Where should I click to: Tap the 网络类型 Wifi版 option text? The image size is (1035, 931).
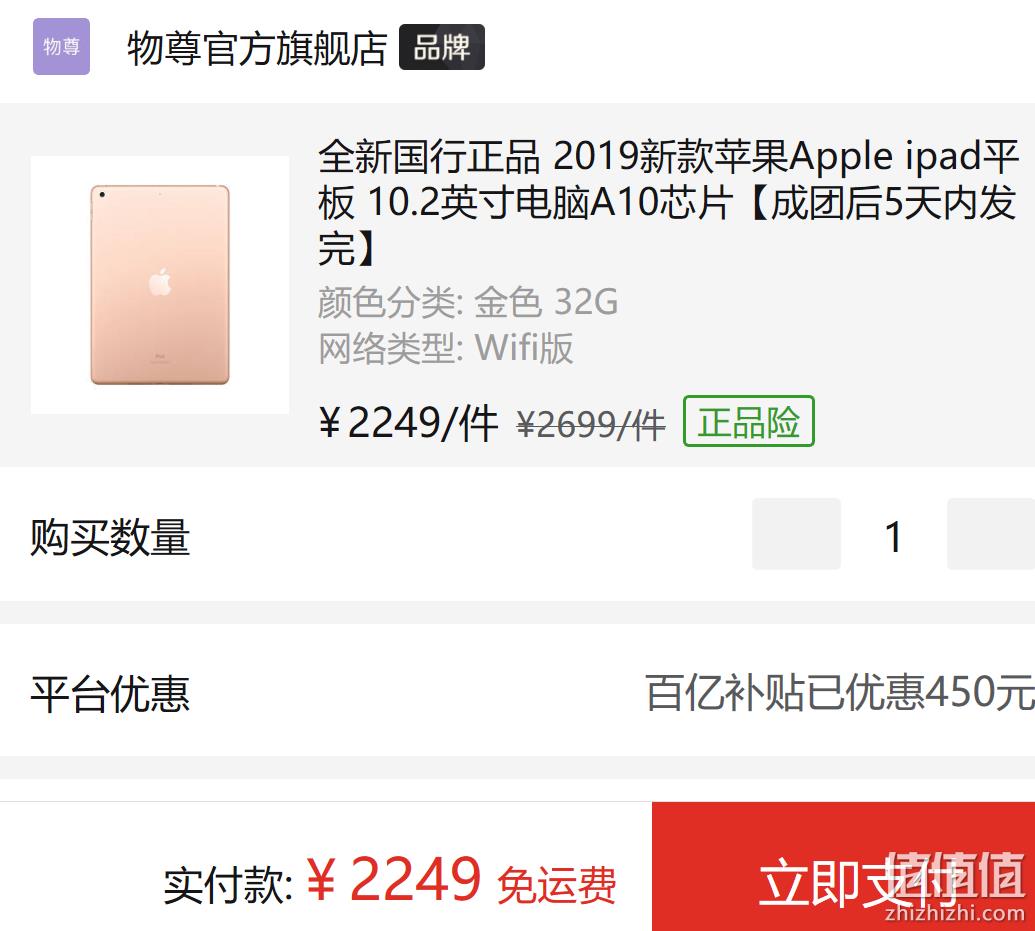446,348
